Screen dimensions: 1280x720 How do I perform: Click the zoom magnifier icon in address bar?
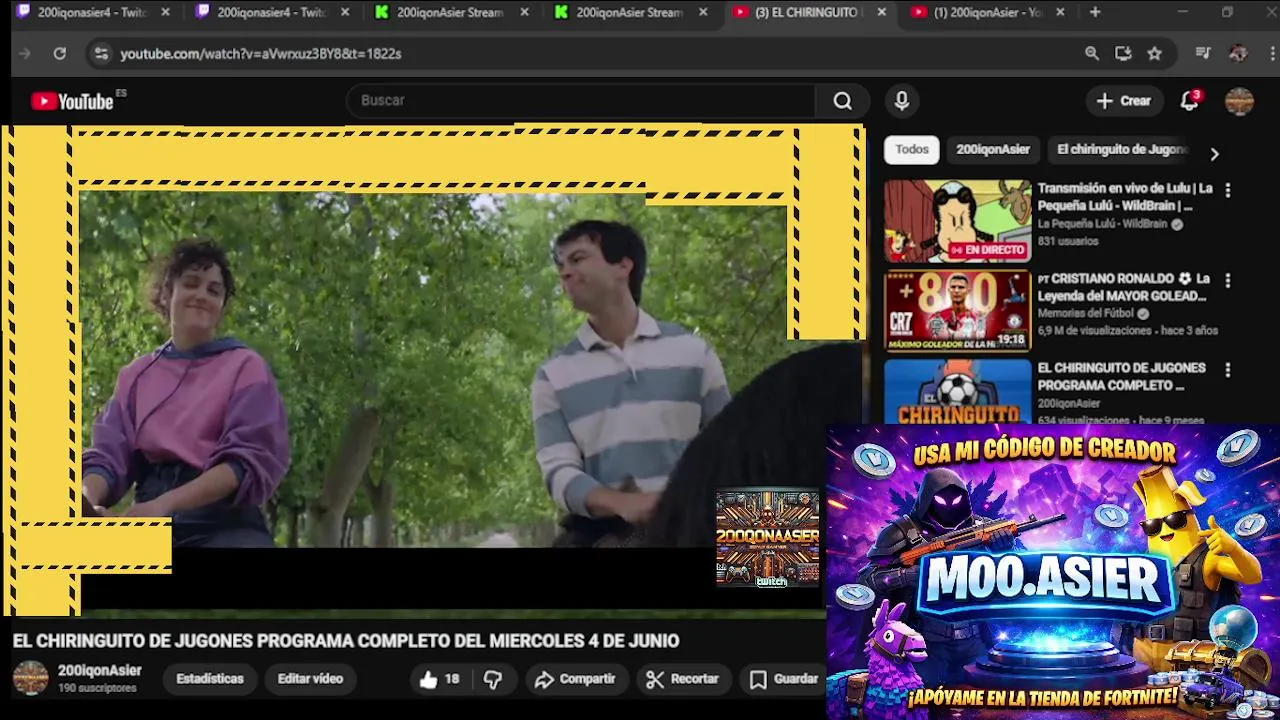(x=1092, y=54)
